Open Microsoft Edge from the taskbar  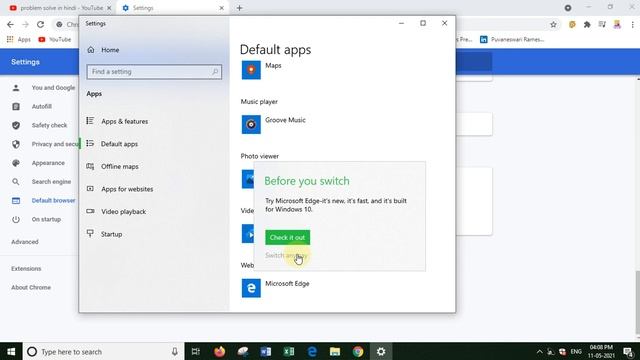[312, 351]
